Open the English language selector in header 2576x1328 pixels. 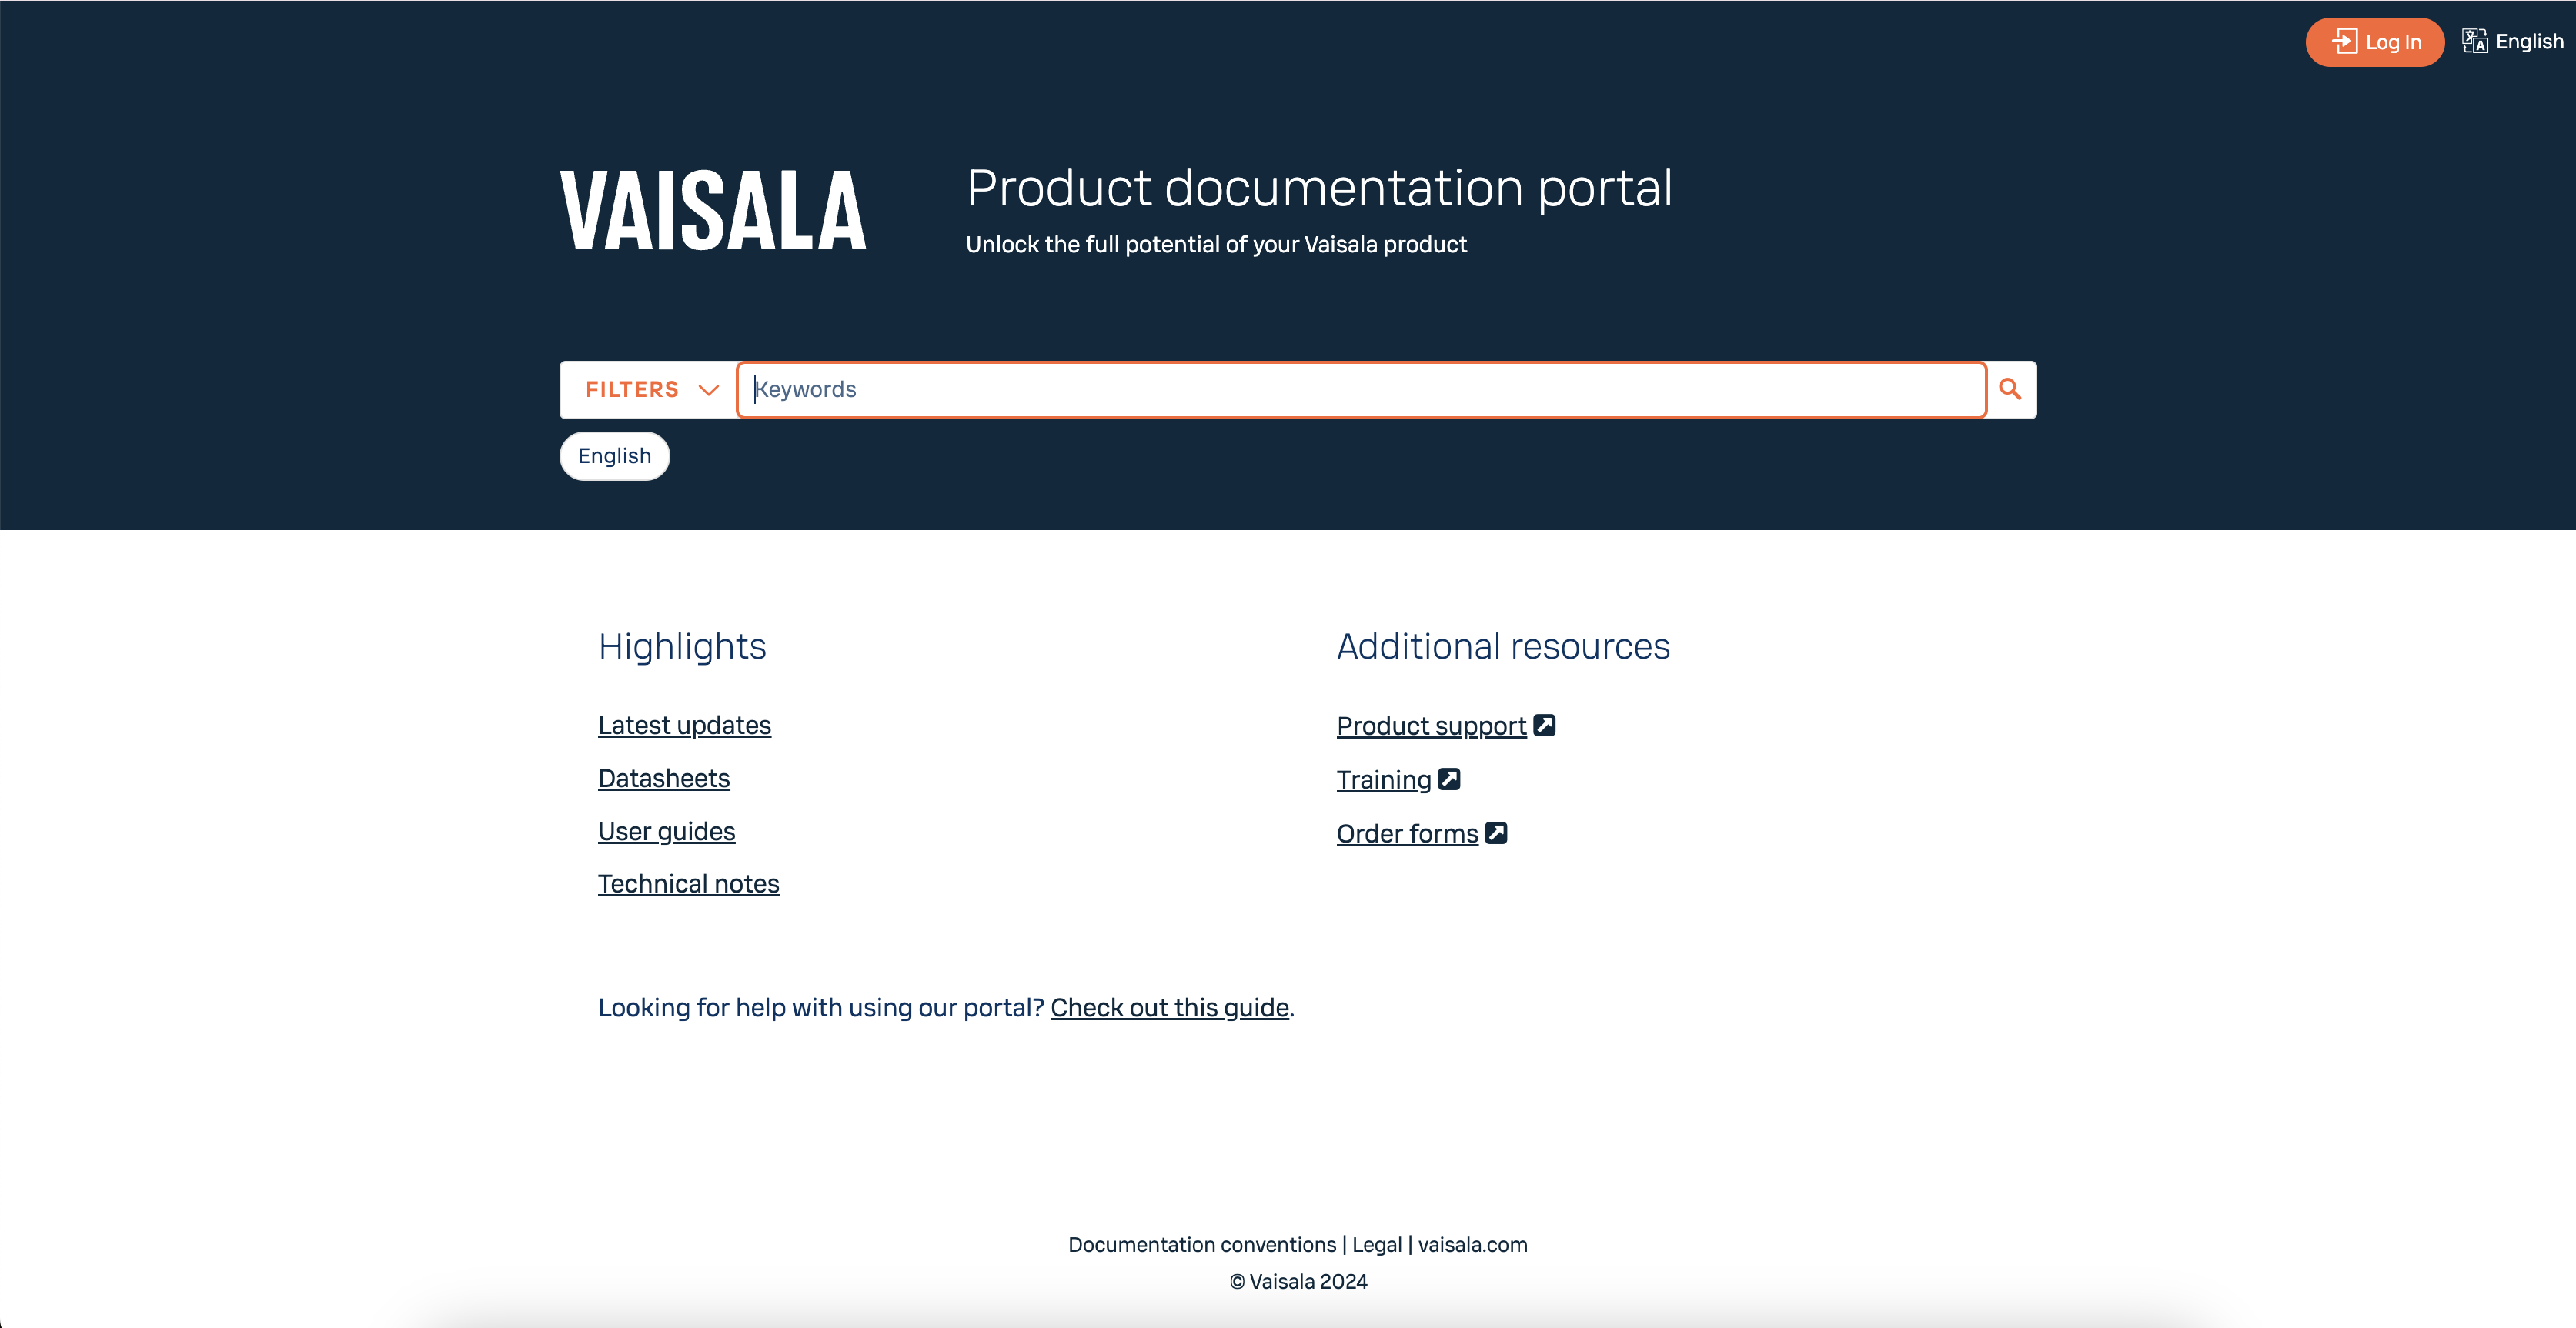pos(2513,42)
